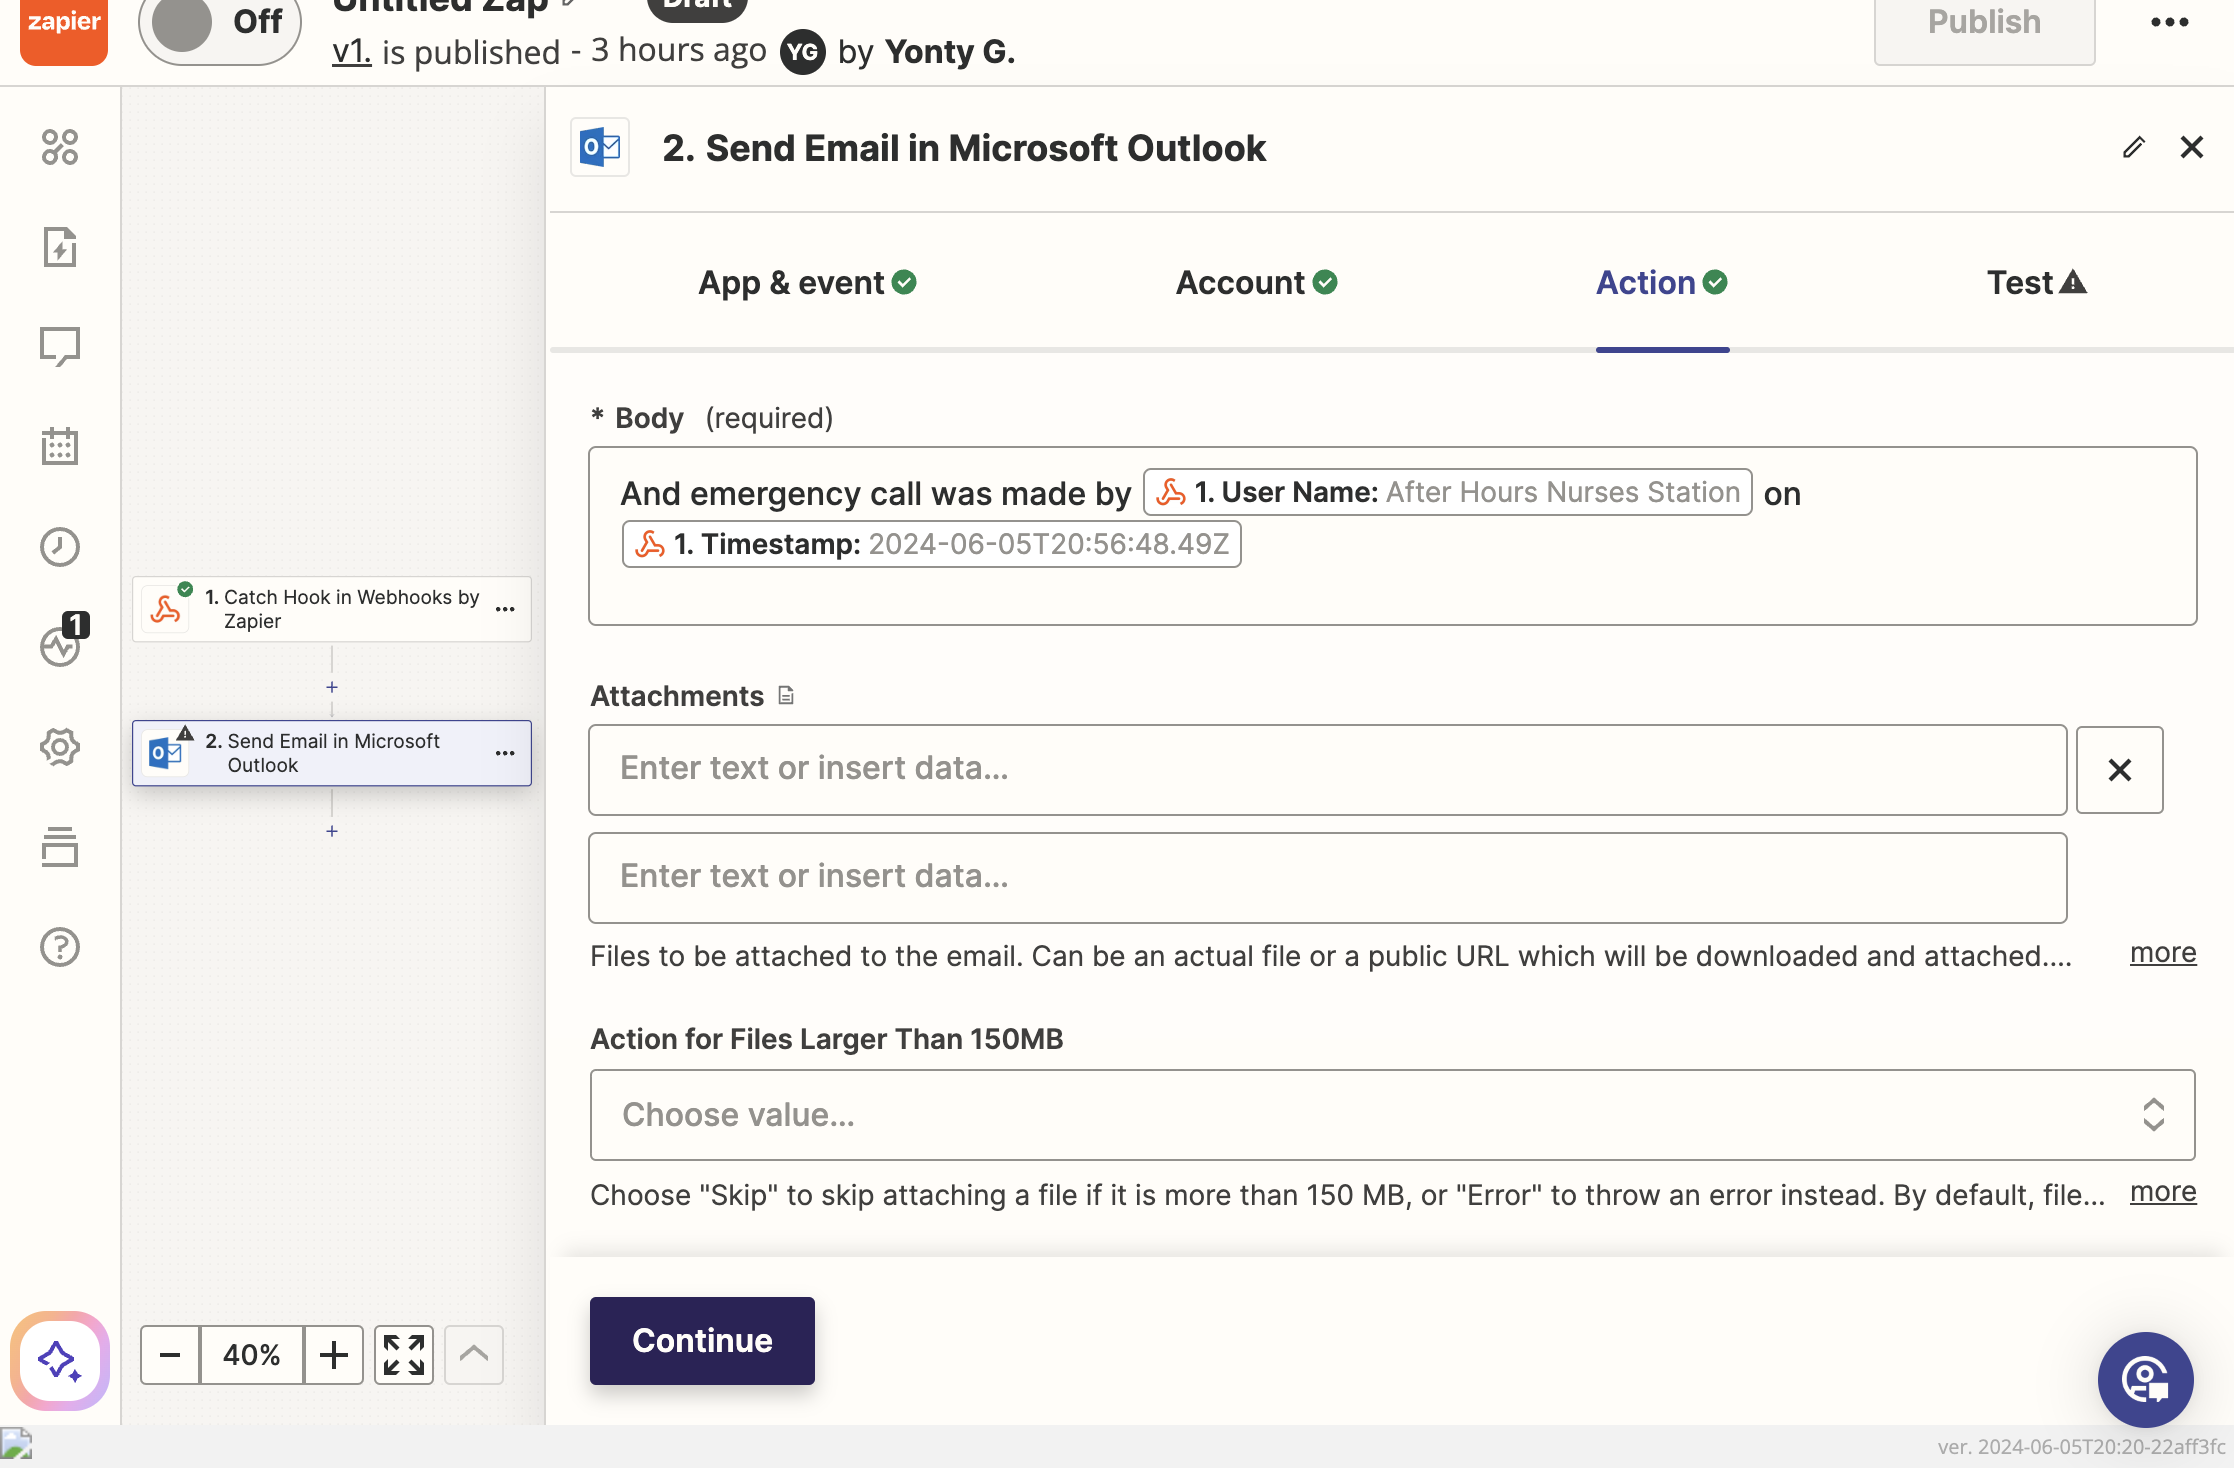This screenshot has height=1468, width=2234.
Task: Open the comments speech bubble icon
Action: [60, 347]
